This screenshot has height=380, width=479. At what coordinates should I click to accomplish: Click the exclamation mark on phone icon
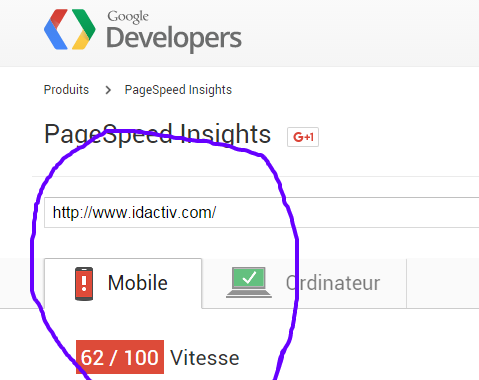click(84, 283)
